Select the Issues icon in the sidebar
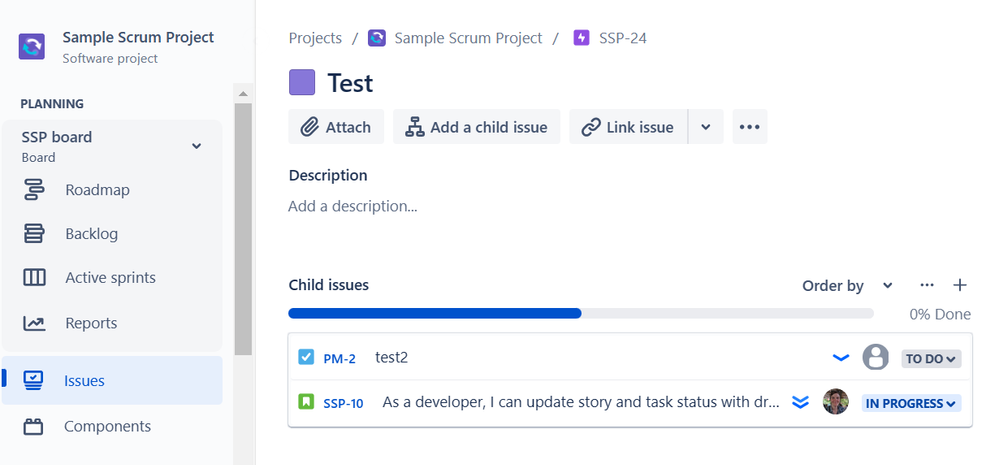Screen dimensions: 999x465 coord(34,381)
